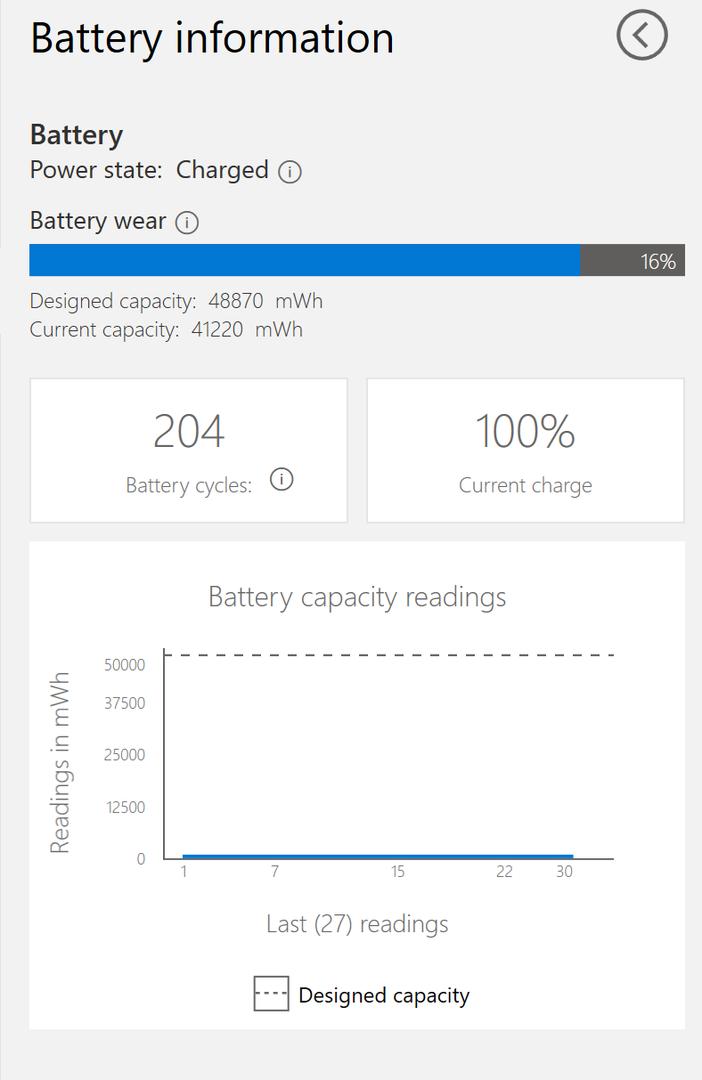Select the Current capacity 41220 mWh text

tap(166, 329)
